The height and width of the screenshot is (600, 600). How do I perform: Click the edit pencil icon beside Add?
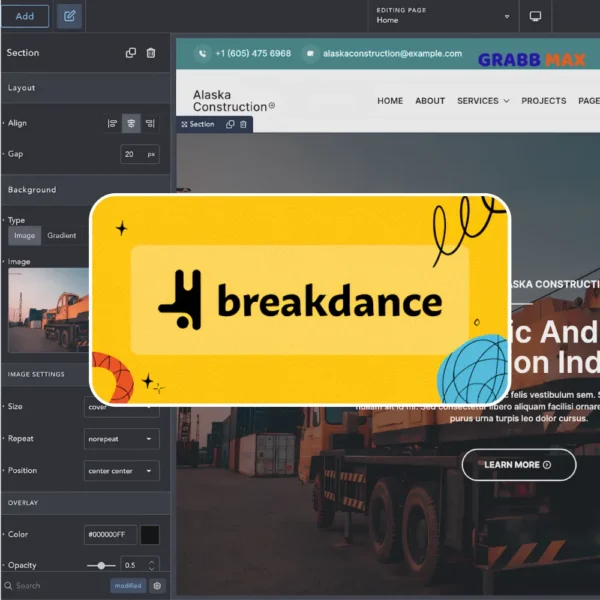click(69, 16)
